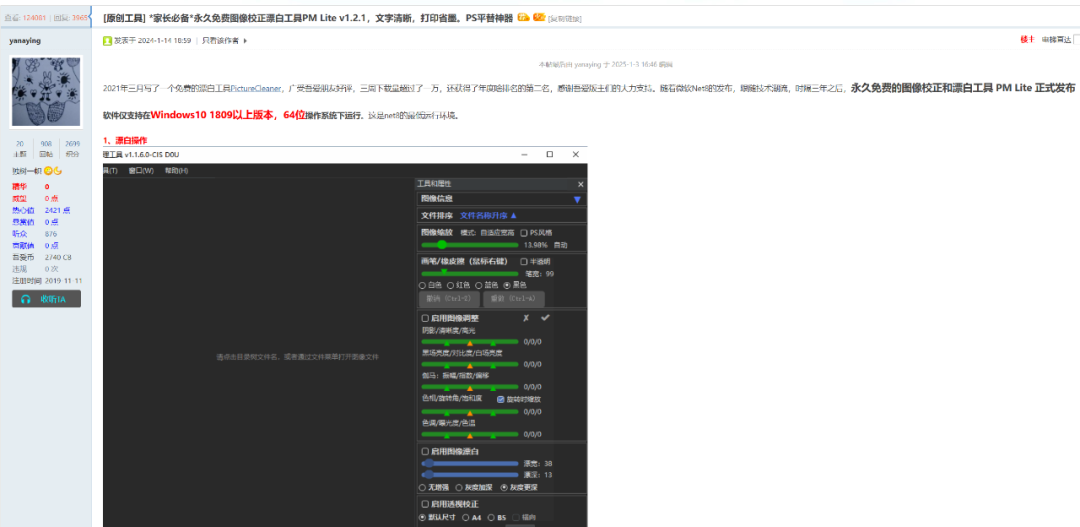
Task: Select the 黑色 brush color radio
Action: click(x=507, y=285)
